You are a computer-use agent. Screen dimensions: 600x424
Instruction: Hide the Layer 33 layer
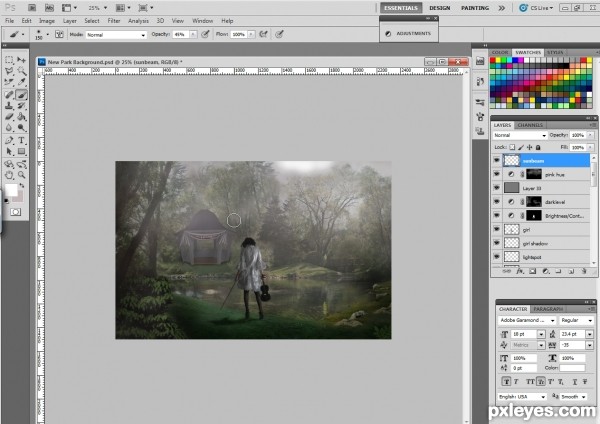[497, 188]
